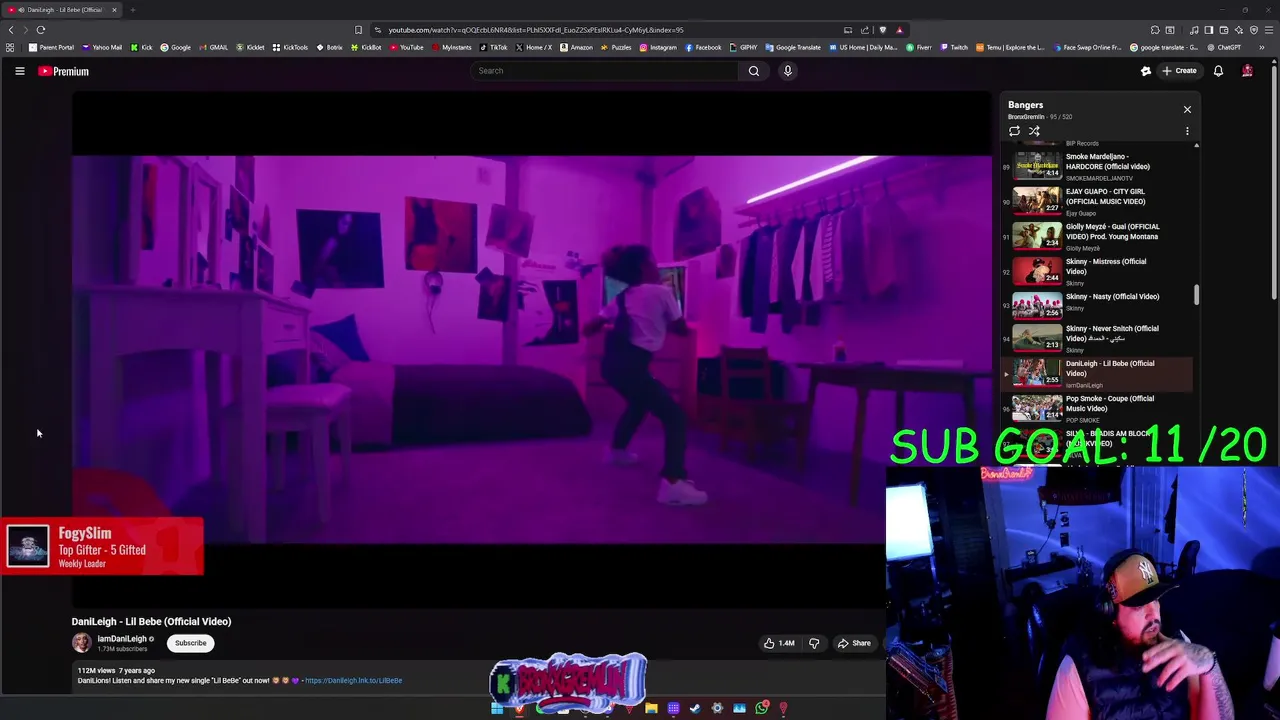Open the video title DaniLeigh - Lil Bebe
The height and width of the screenshot is (720, 1280).
click(x=151, y=621)
